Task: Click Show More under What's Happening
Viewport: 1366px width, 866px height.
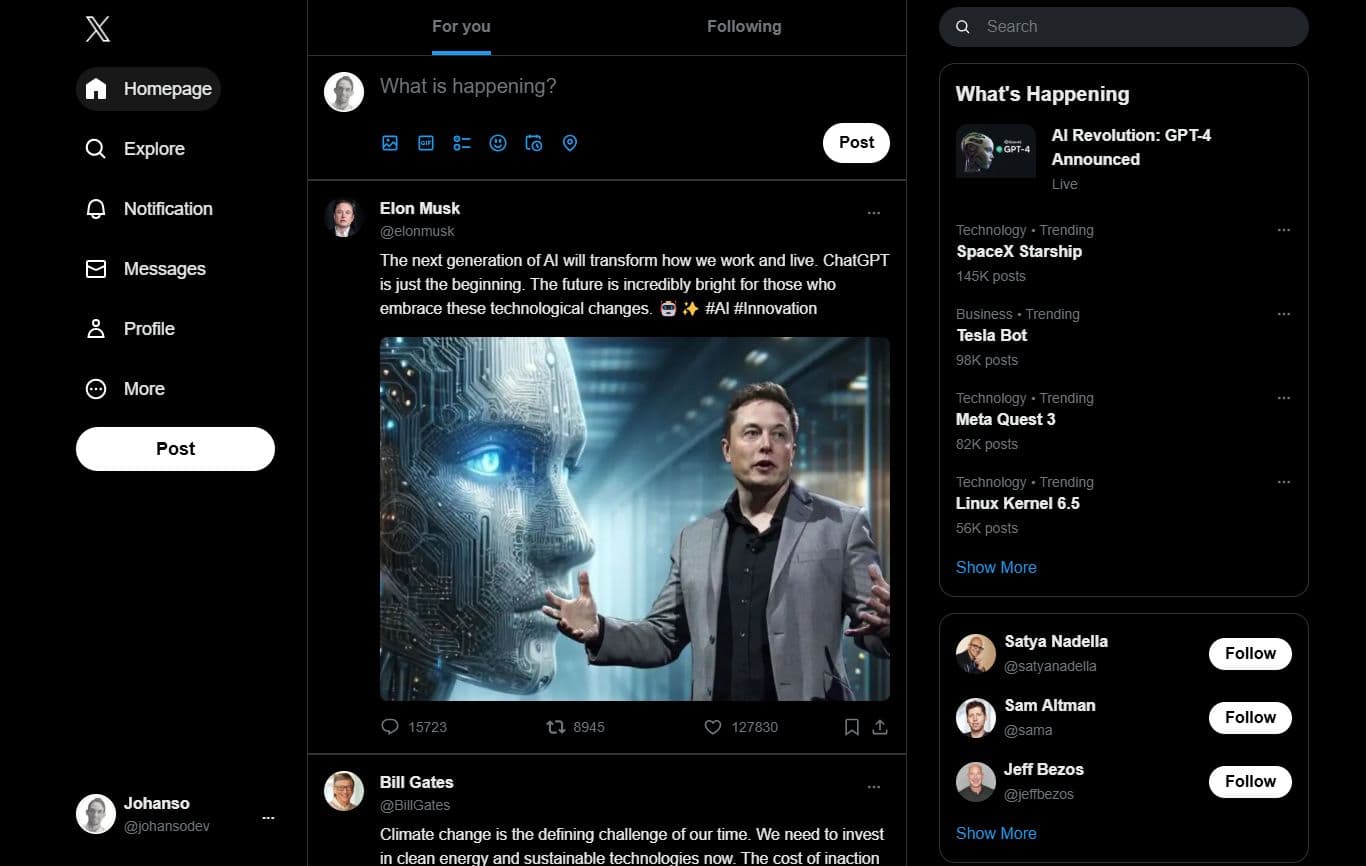Action: (x=996, y=567)
